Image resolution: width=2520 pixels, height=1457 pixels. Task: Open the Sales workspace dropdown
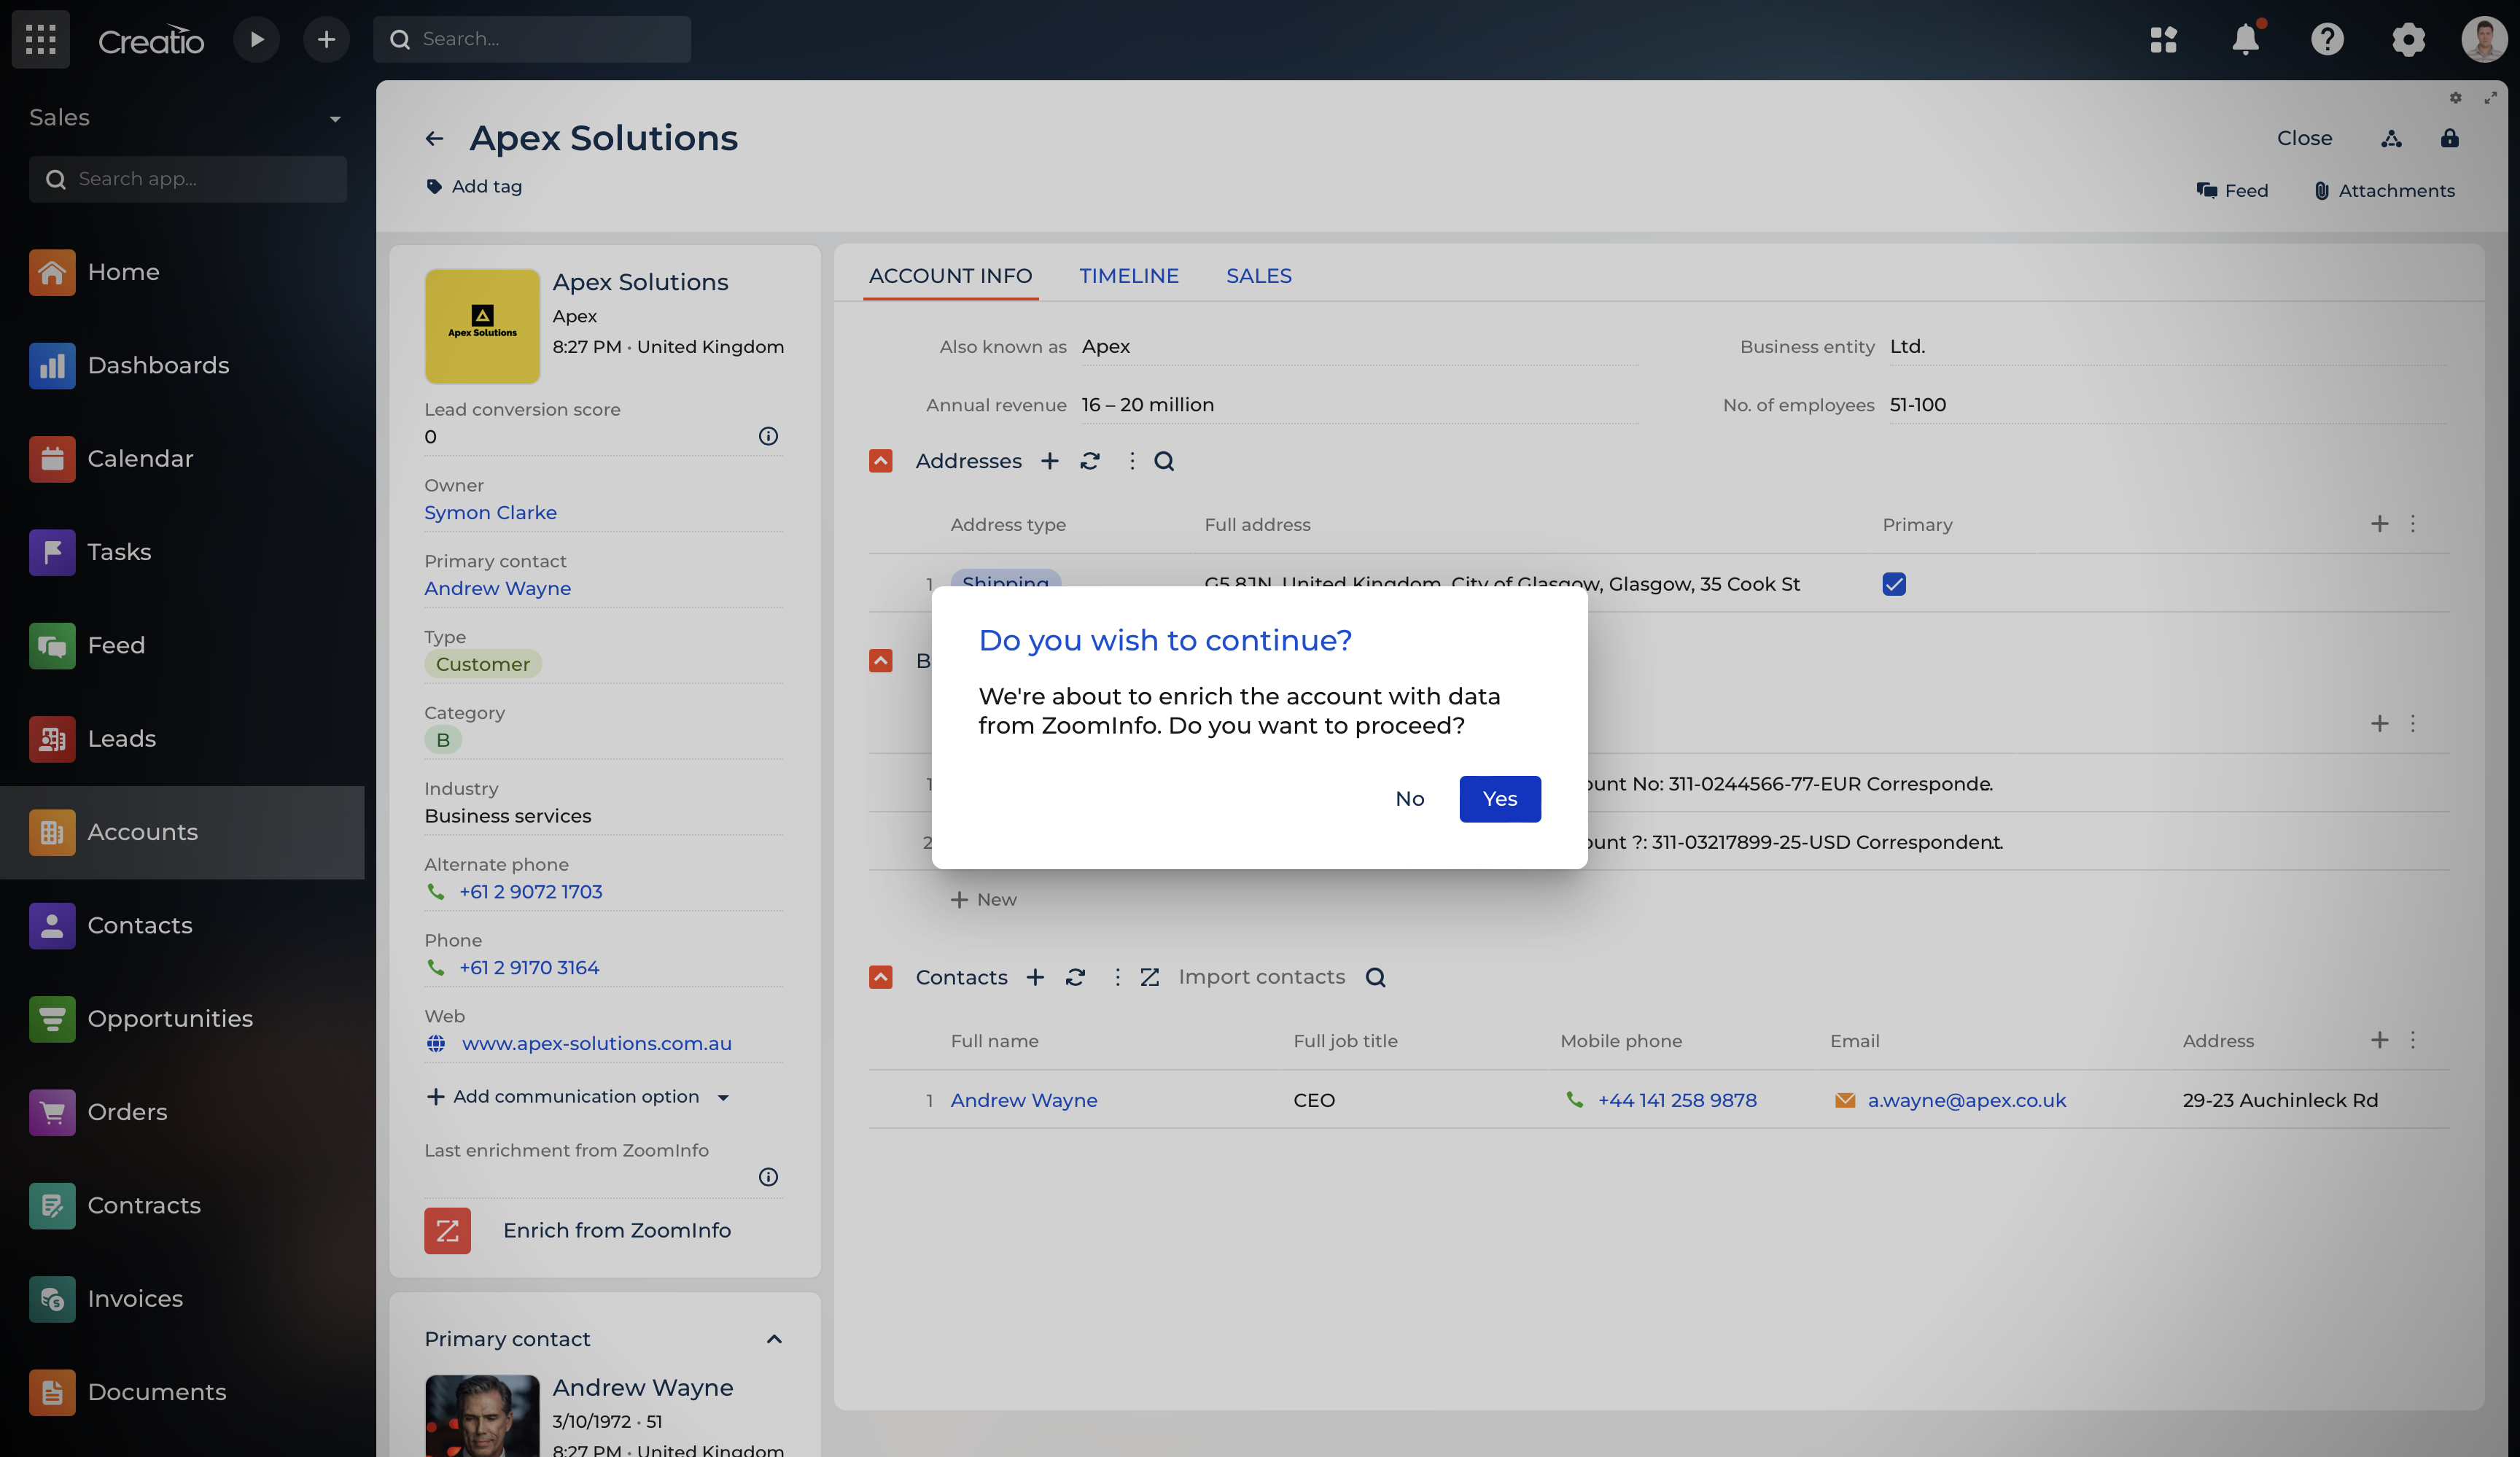point(186,118)
